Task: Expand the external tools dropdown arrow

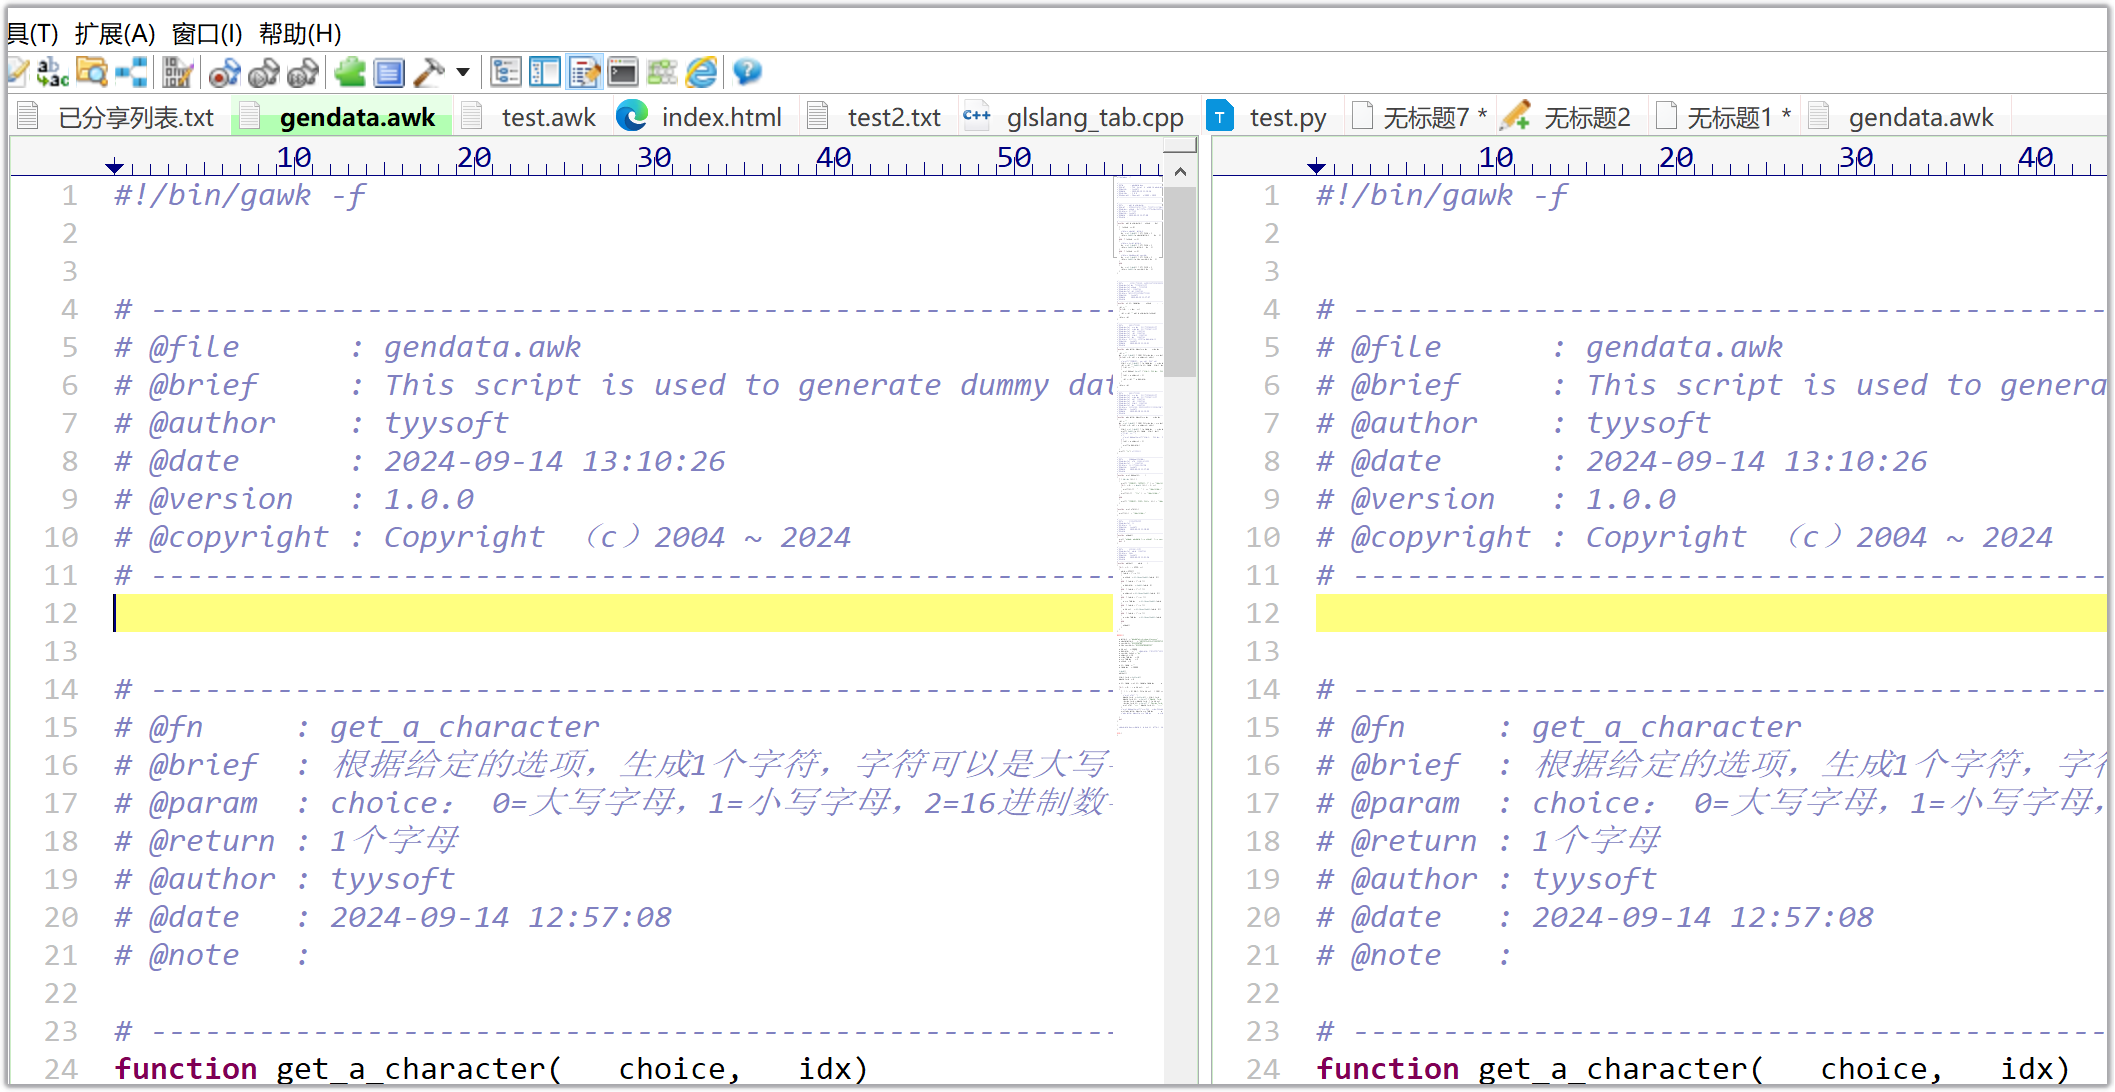Action: coord(462,72)
